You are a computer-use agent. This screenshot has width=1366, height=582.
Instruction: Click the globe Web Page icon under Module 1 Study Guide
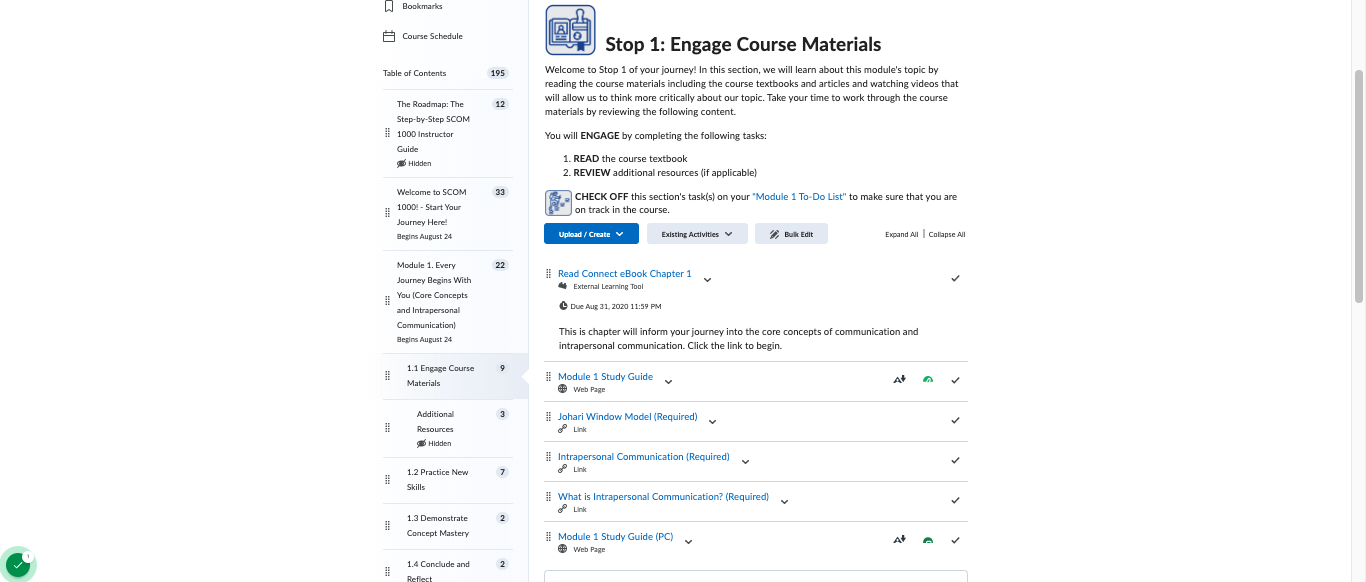(x=562, y=389)
